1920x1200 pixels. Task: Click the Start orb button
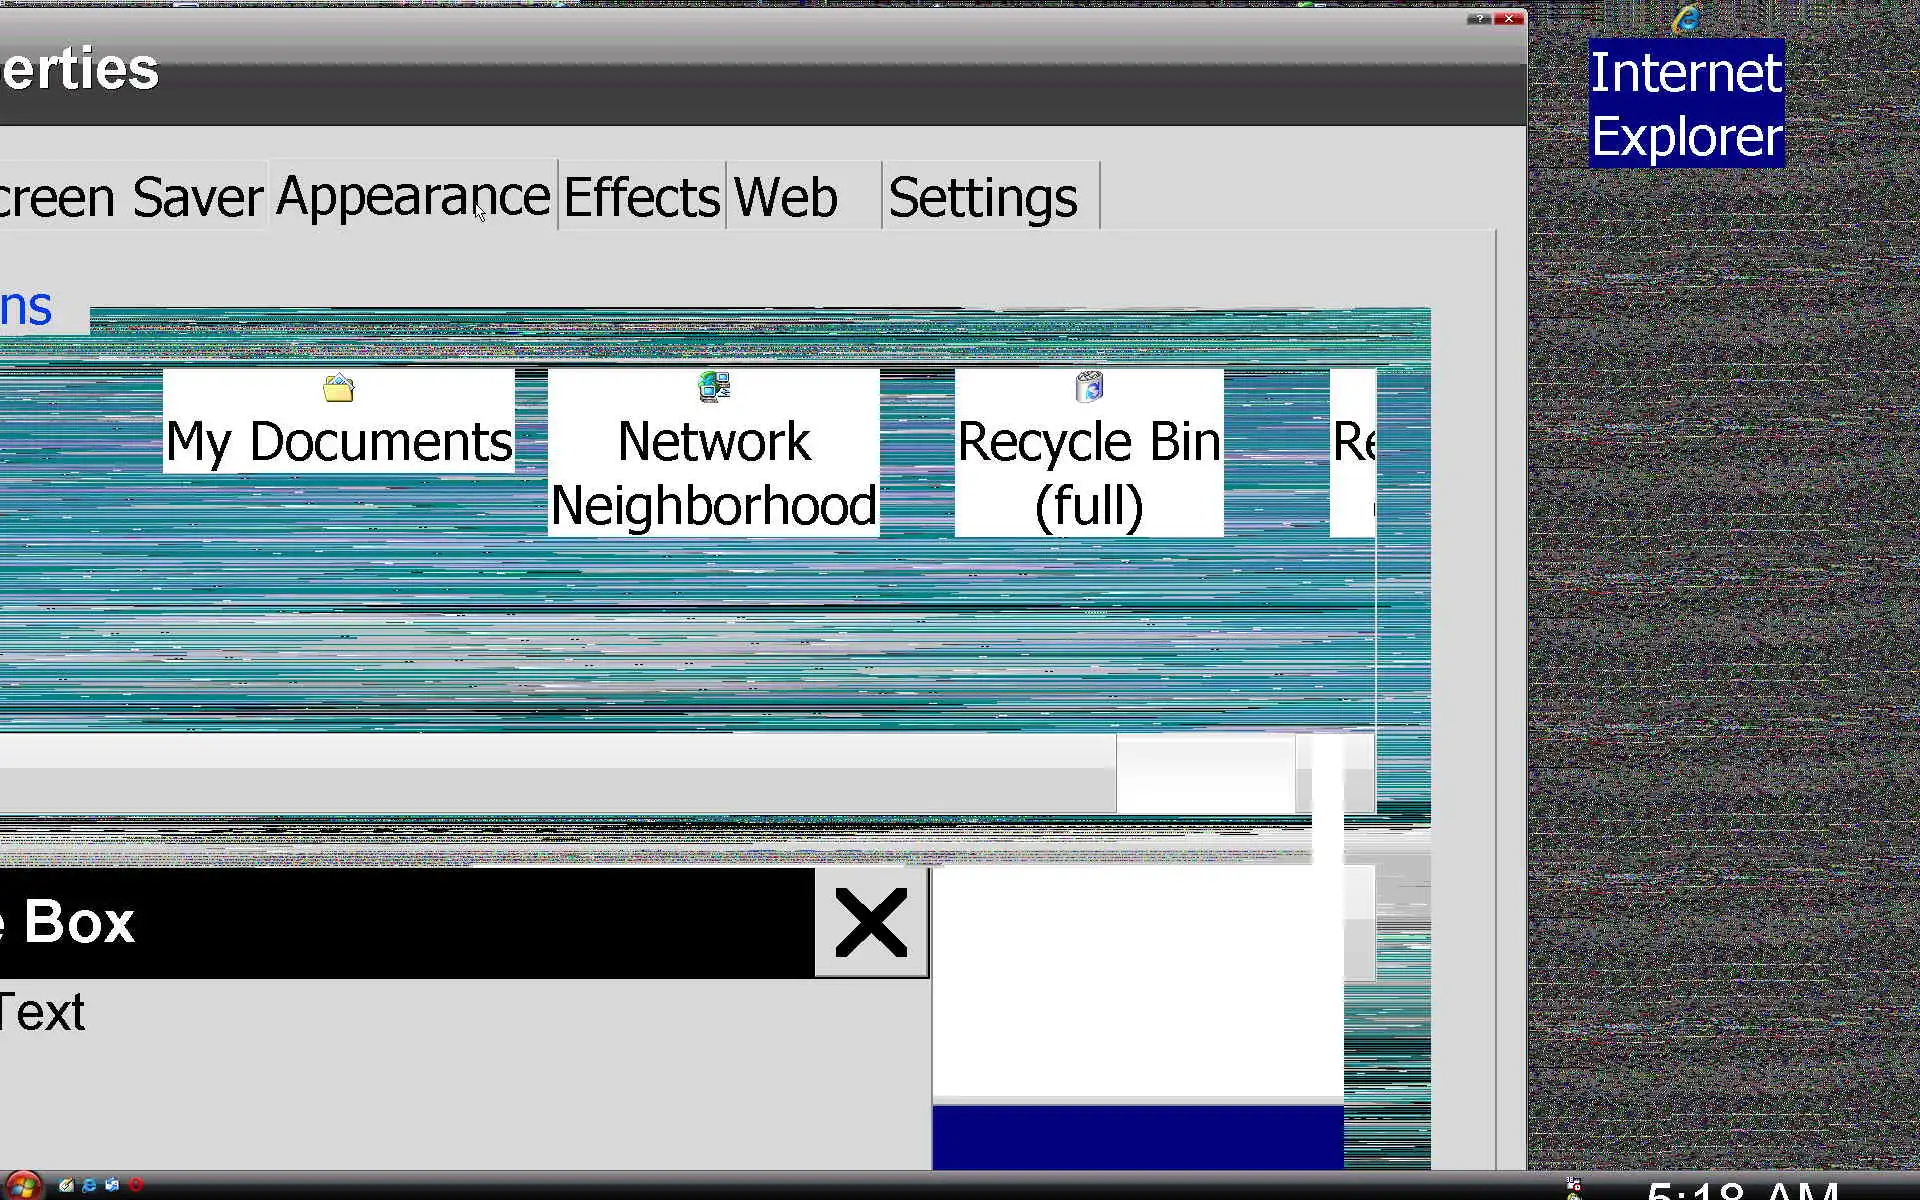pos(22,1186)
